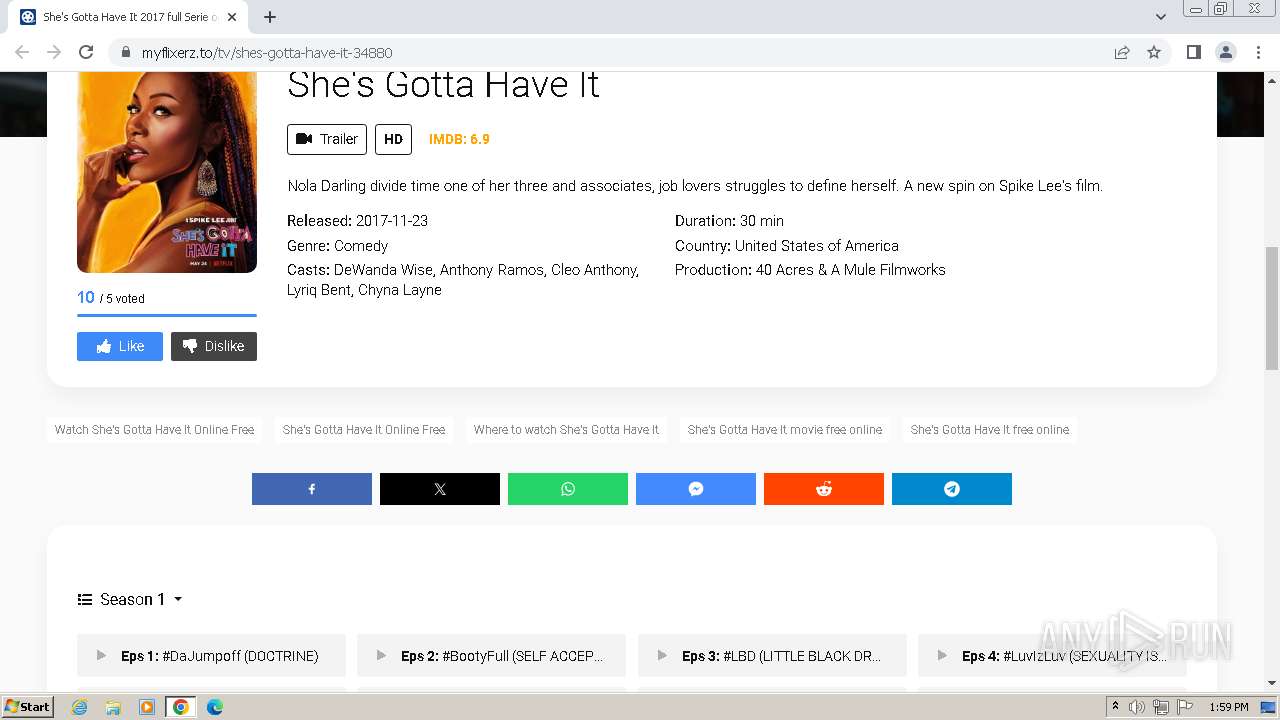
Task: Open File Explorer from taskbar
Action: pos(113,707)
